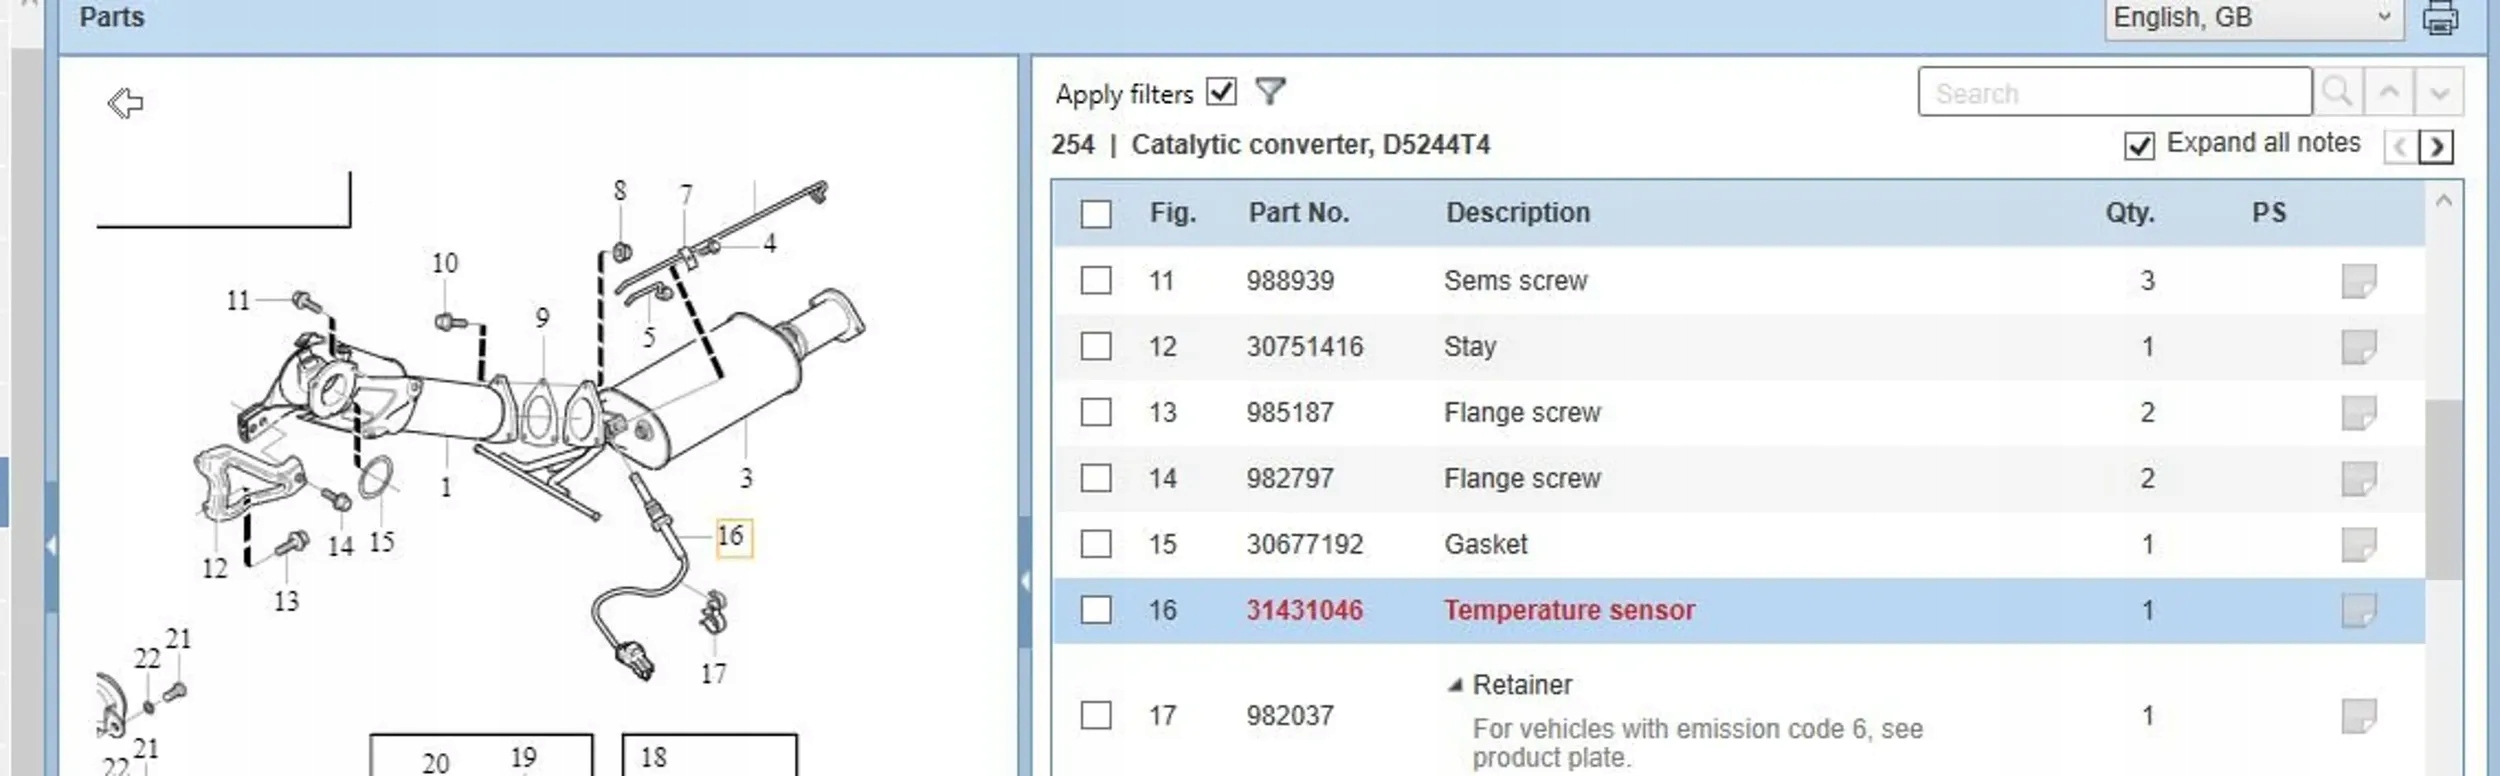Jump to previous search result arrow

click(2389, 92)
